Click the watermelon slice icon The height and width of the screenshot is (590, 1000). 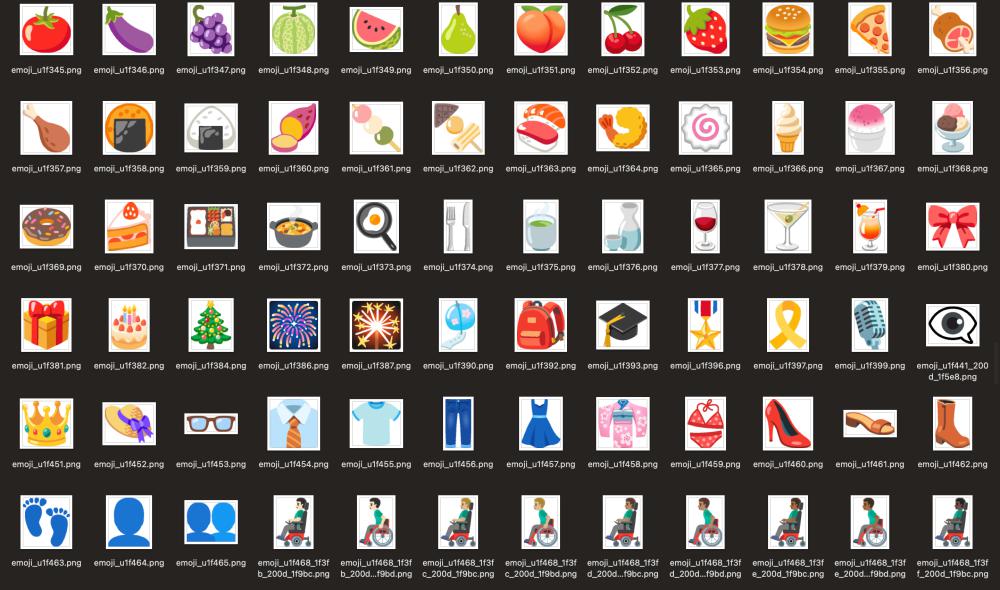(x=376, y=30)
